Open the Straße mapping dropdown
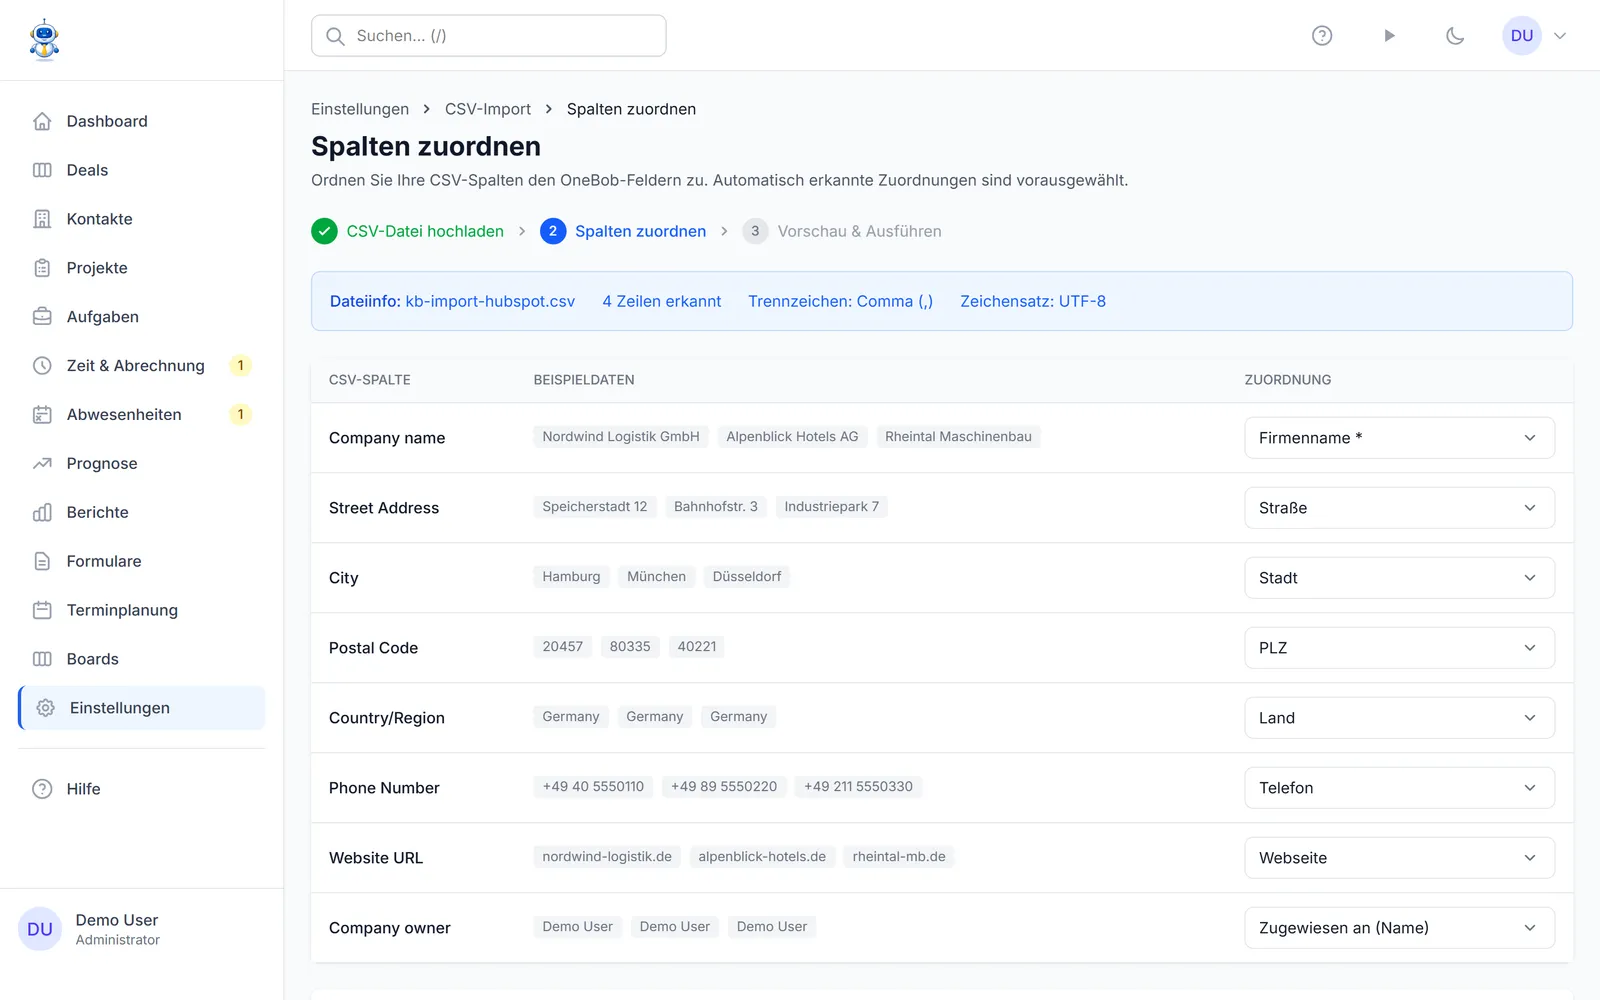The height and width of the screenshot is (1000, 1600). (x=1399, y=508)
